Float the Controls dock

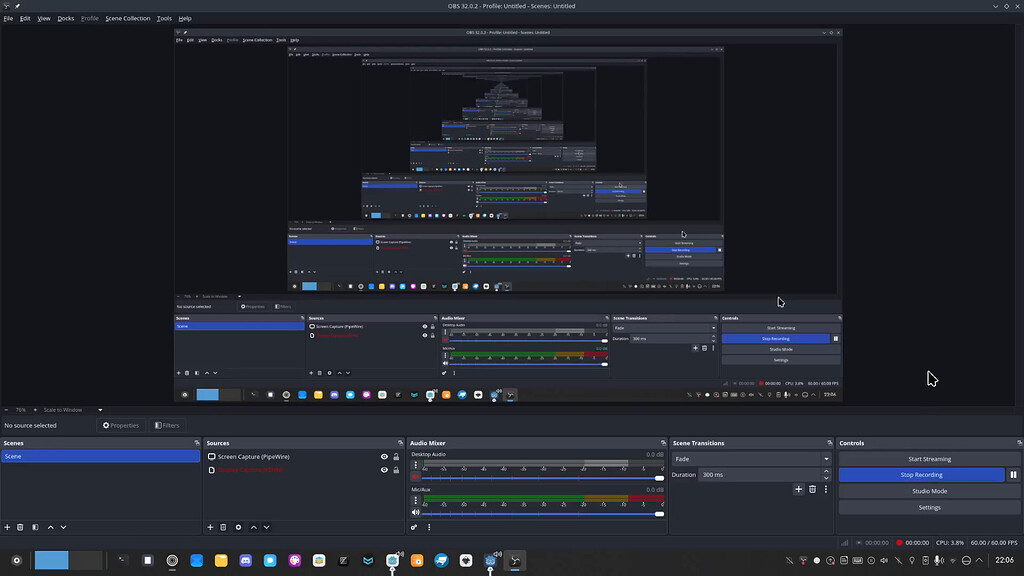tap(1019, 443)
